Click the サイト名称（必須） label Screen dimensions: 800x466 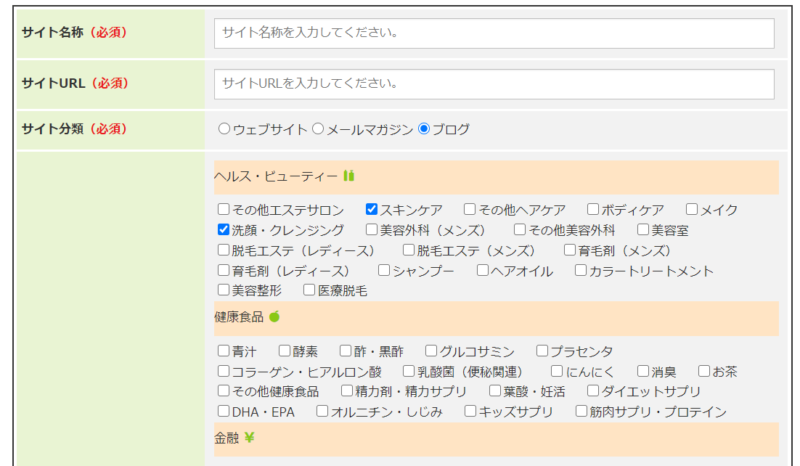74,33
